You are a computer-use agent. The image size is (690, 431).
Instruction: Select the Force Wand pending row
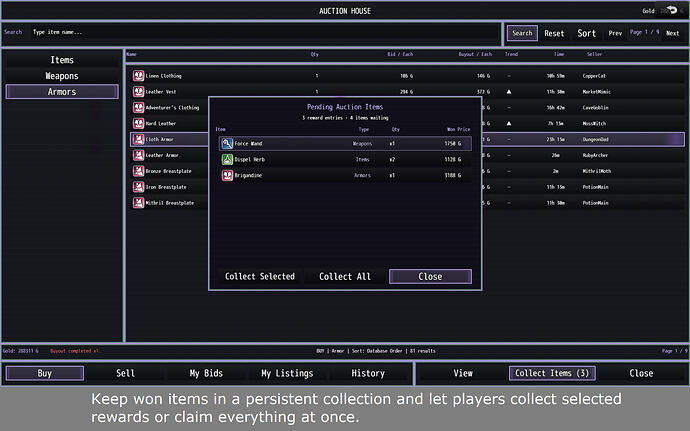point(345,144)
